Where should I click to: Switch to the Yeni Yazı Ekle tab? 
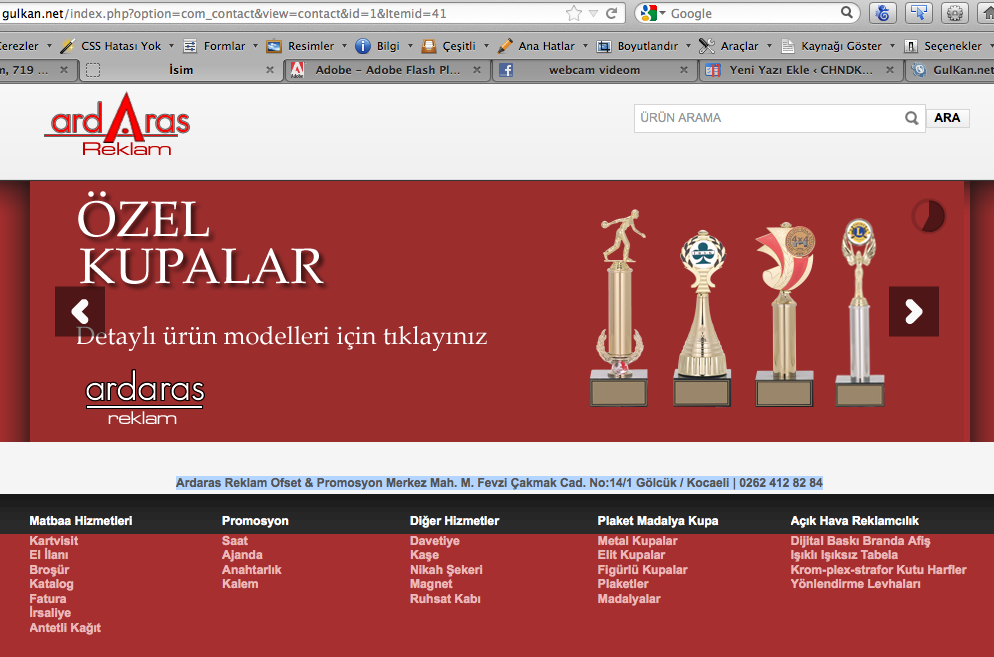pos(801,70)
